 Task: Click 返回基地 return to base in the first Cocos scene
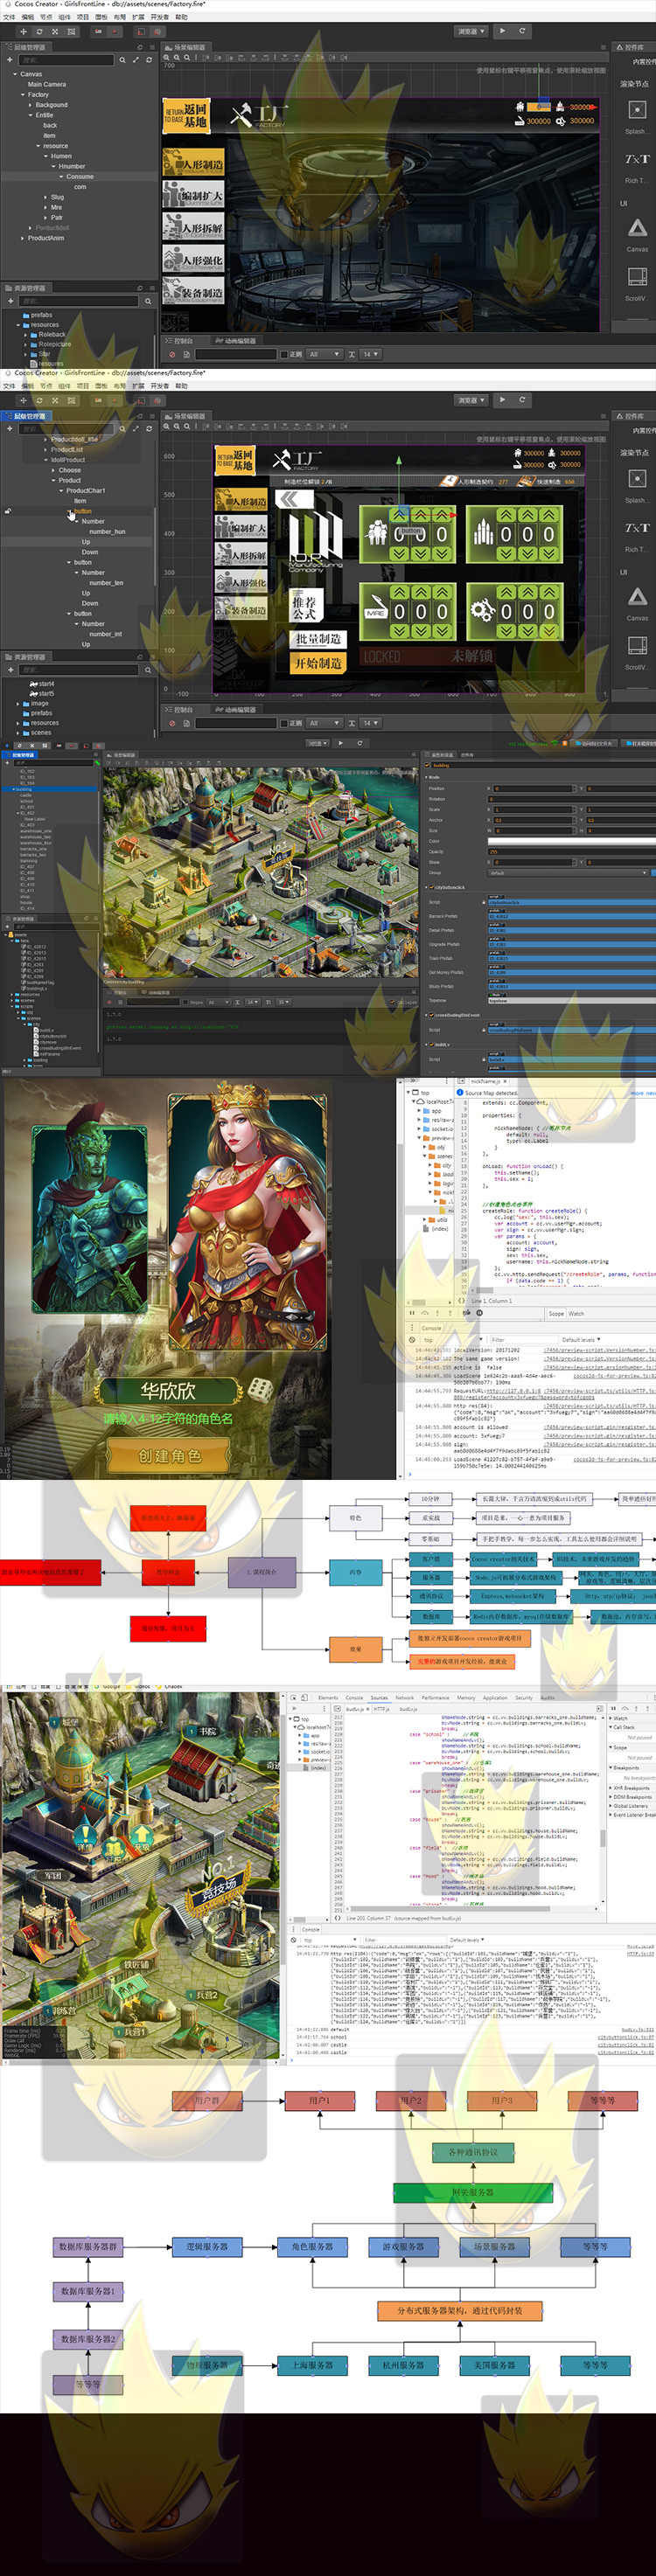point(186,115)
